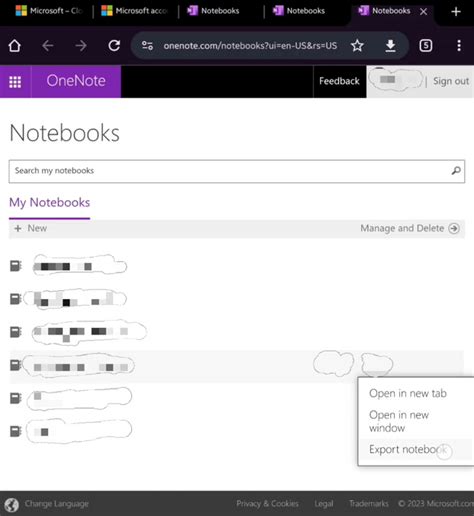Choose Open in new window
This screenshot has height=516, width=474.
click(399, 421)
